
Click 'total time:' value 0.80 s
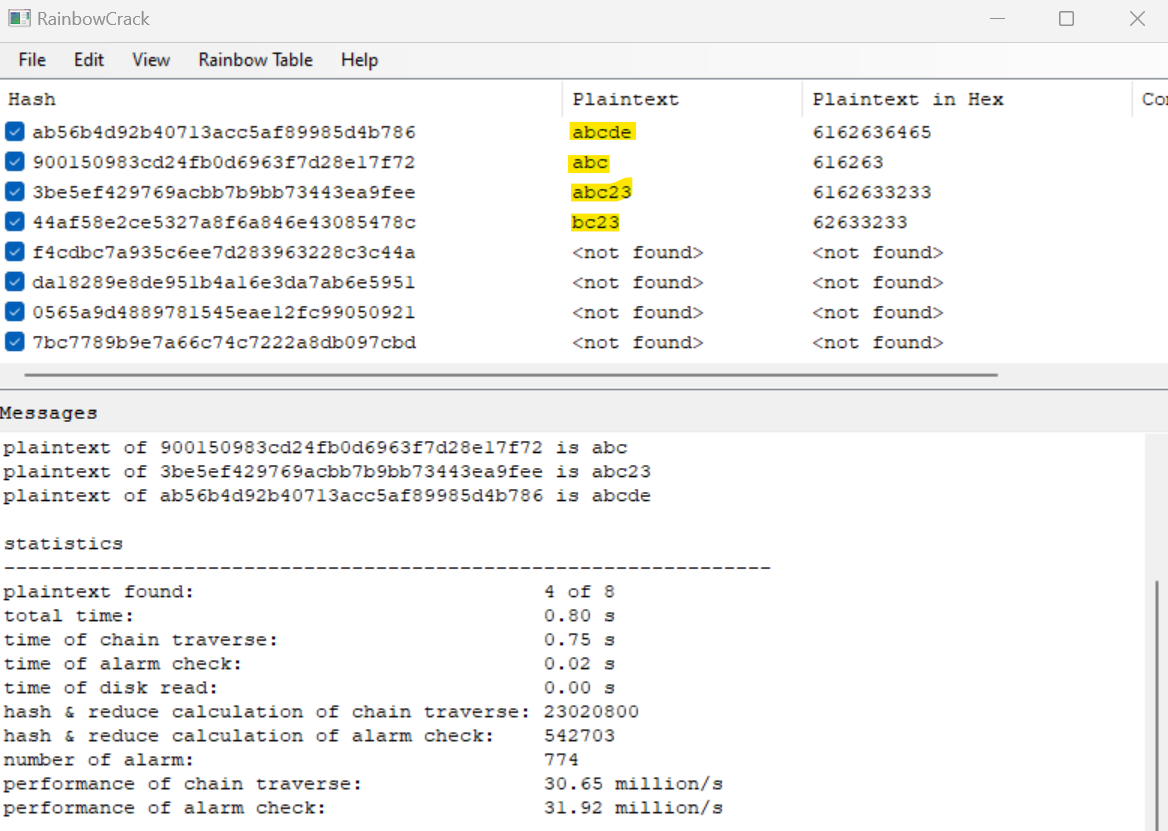click(x=580, y=616)
